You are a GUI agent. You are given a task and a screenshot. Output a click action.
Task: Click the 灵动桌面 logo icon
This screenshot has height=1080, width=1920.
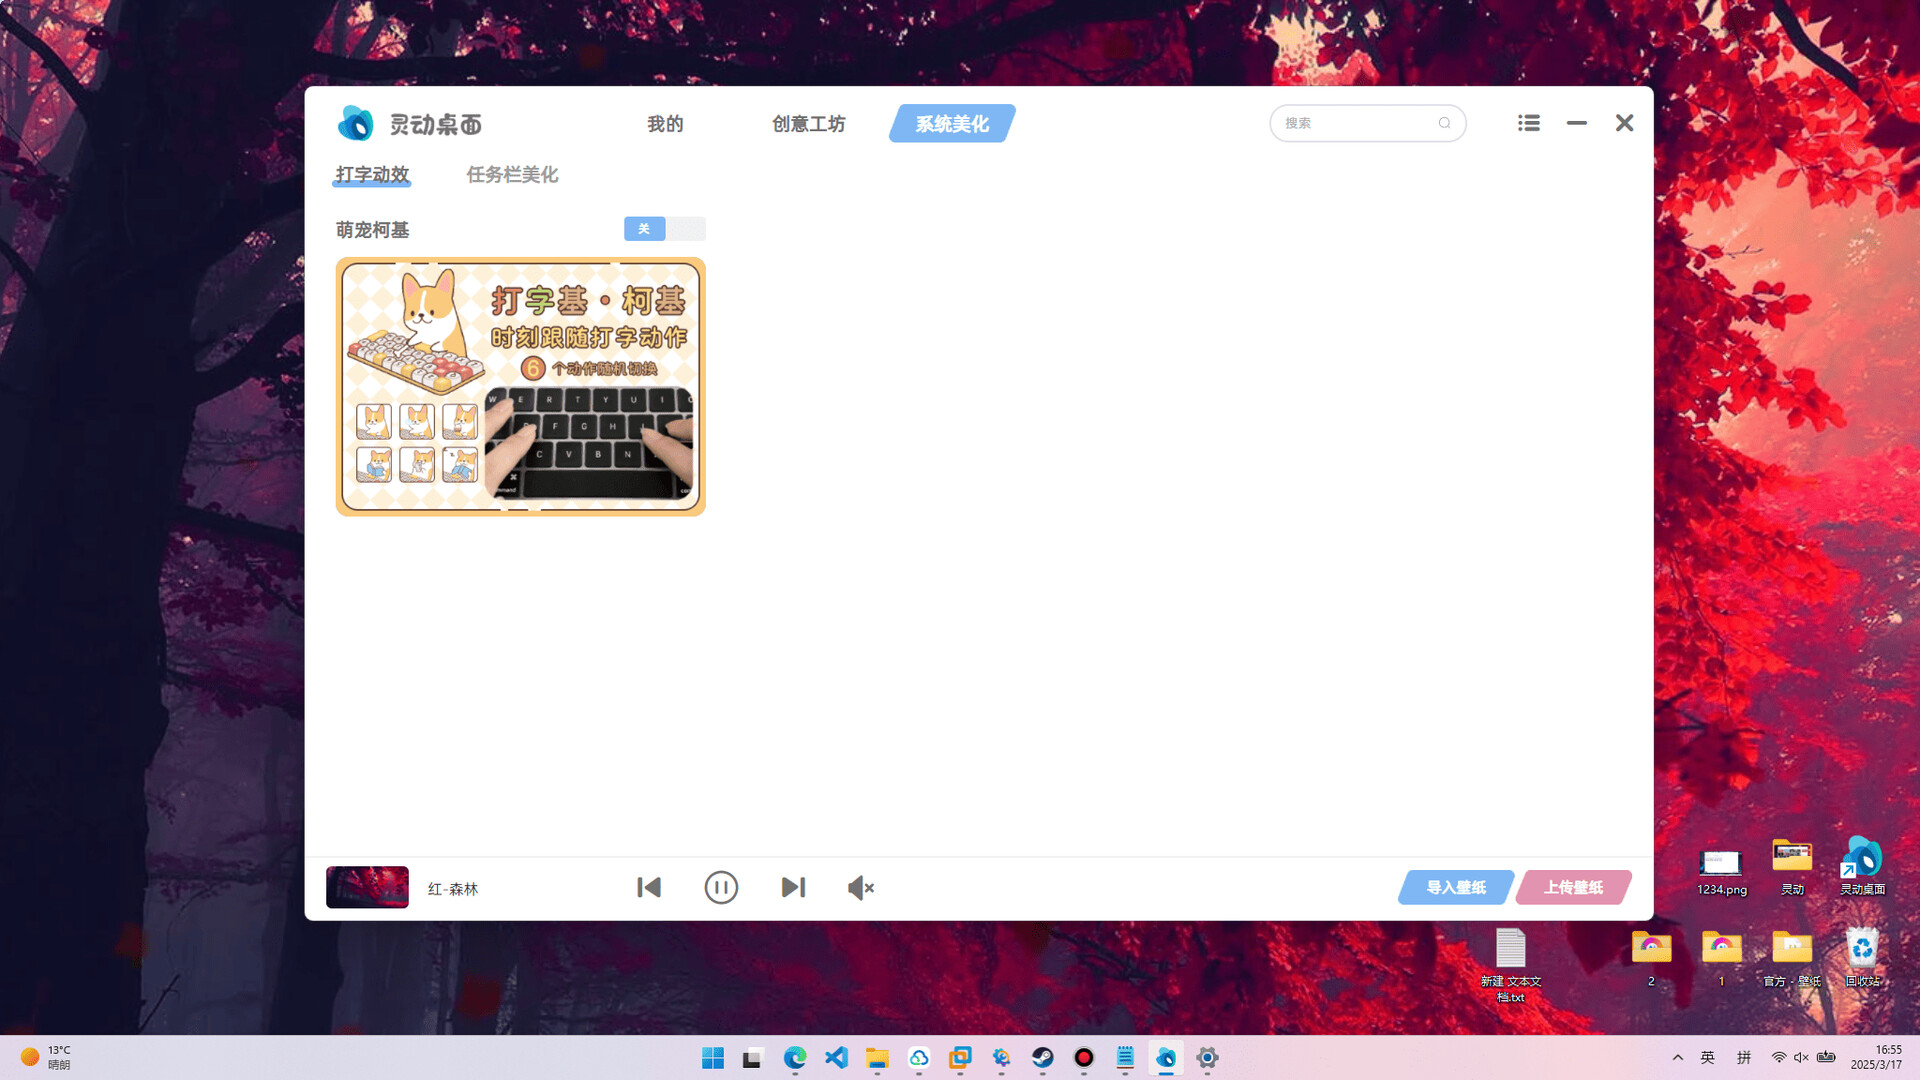[x=356, y=124]
